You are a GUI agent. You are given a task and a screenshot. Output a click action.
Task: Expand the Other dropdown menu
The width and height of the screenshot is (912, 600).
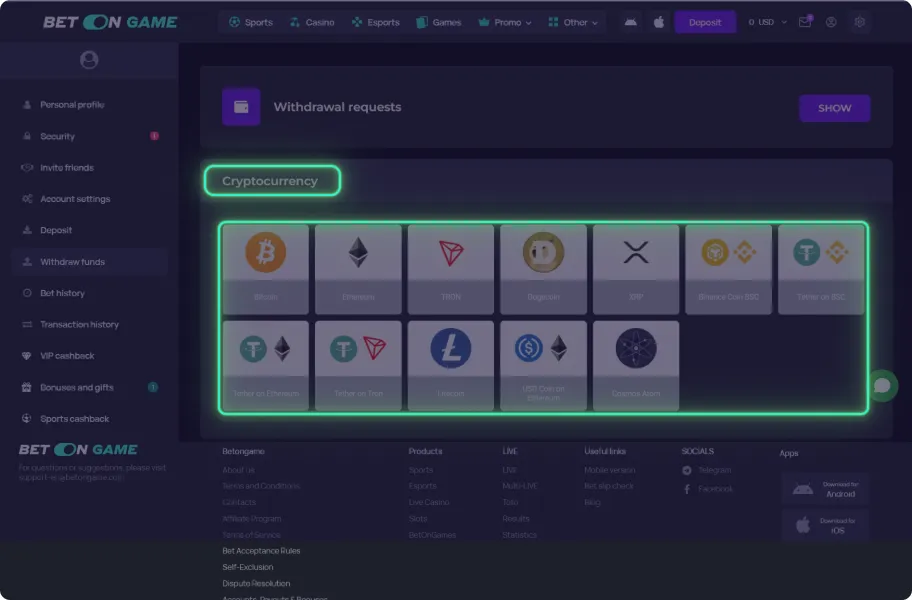574,22
